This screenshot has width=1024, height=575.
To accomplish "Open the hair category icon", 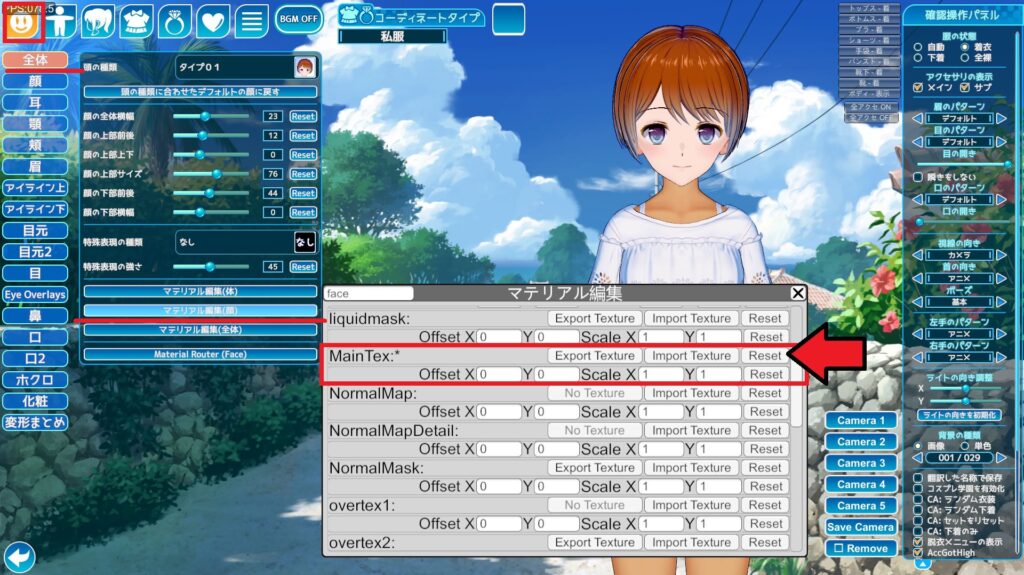I will (98, 21).
